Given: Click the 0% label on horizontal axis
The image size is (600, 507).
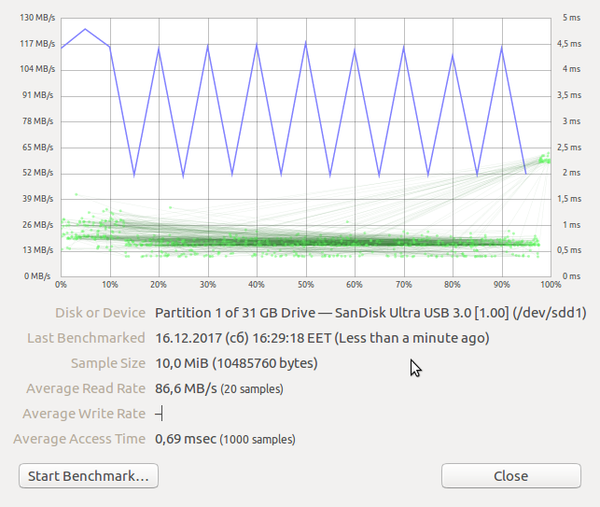Looking at the screenshot, I should [x=61, y=285].
